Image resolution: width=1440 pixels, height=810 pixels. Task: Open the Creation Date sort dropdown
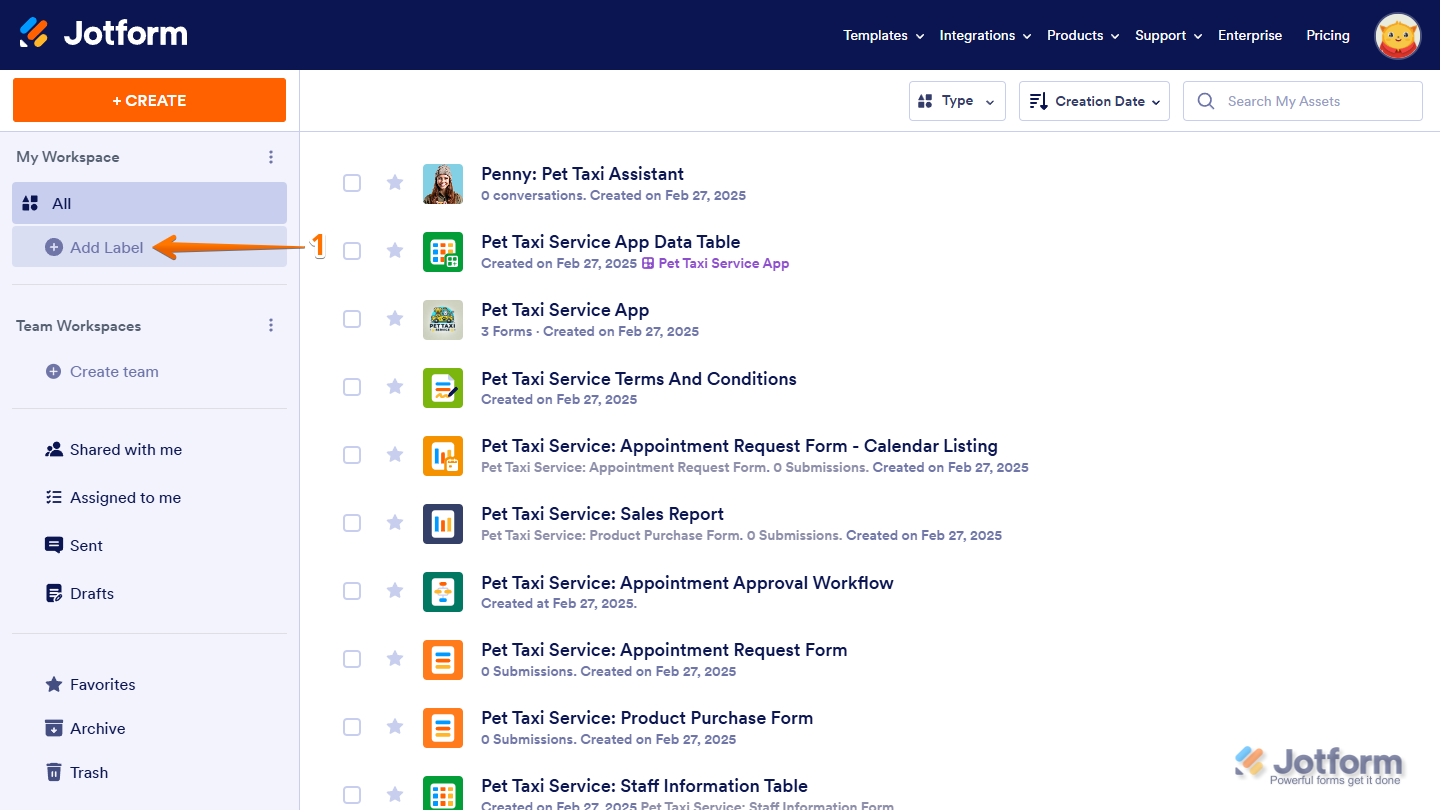(x=1093, y=101)
